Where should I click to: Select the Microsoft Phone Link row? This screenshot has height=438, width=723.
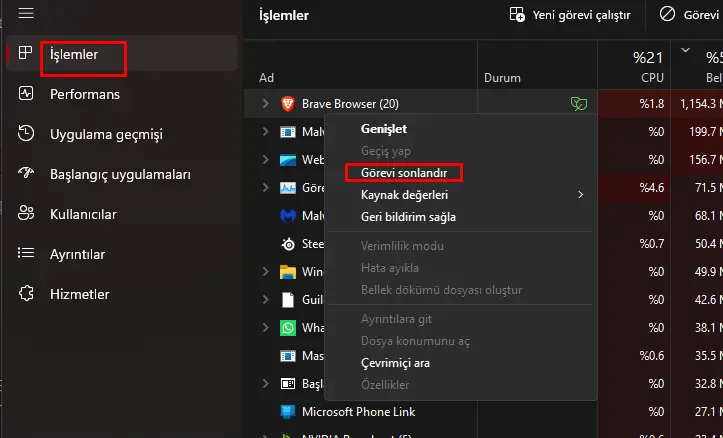[x=483, y=412]
